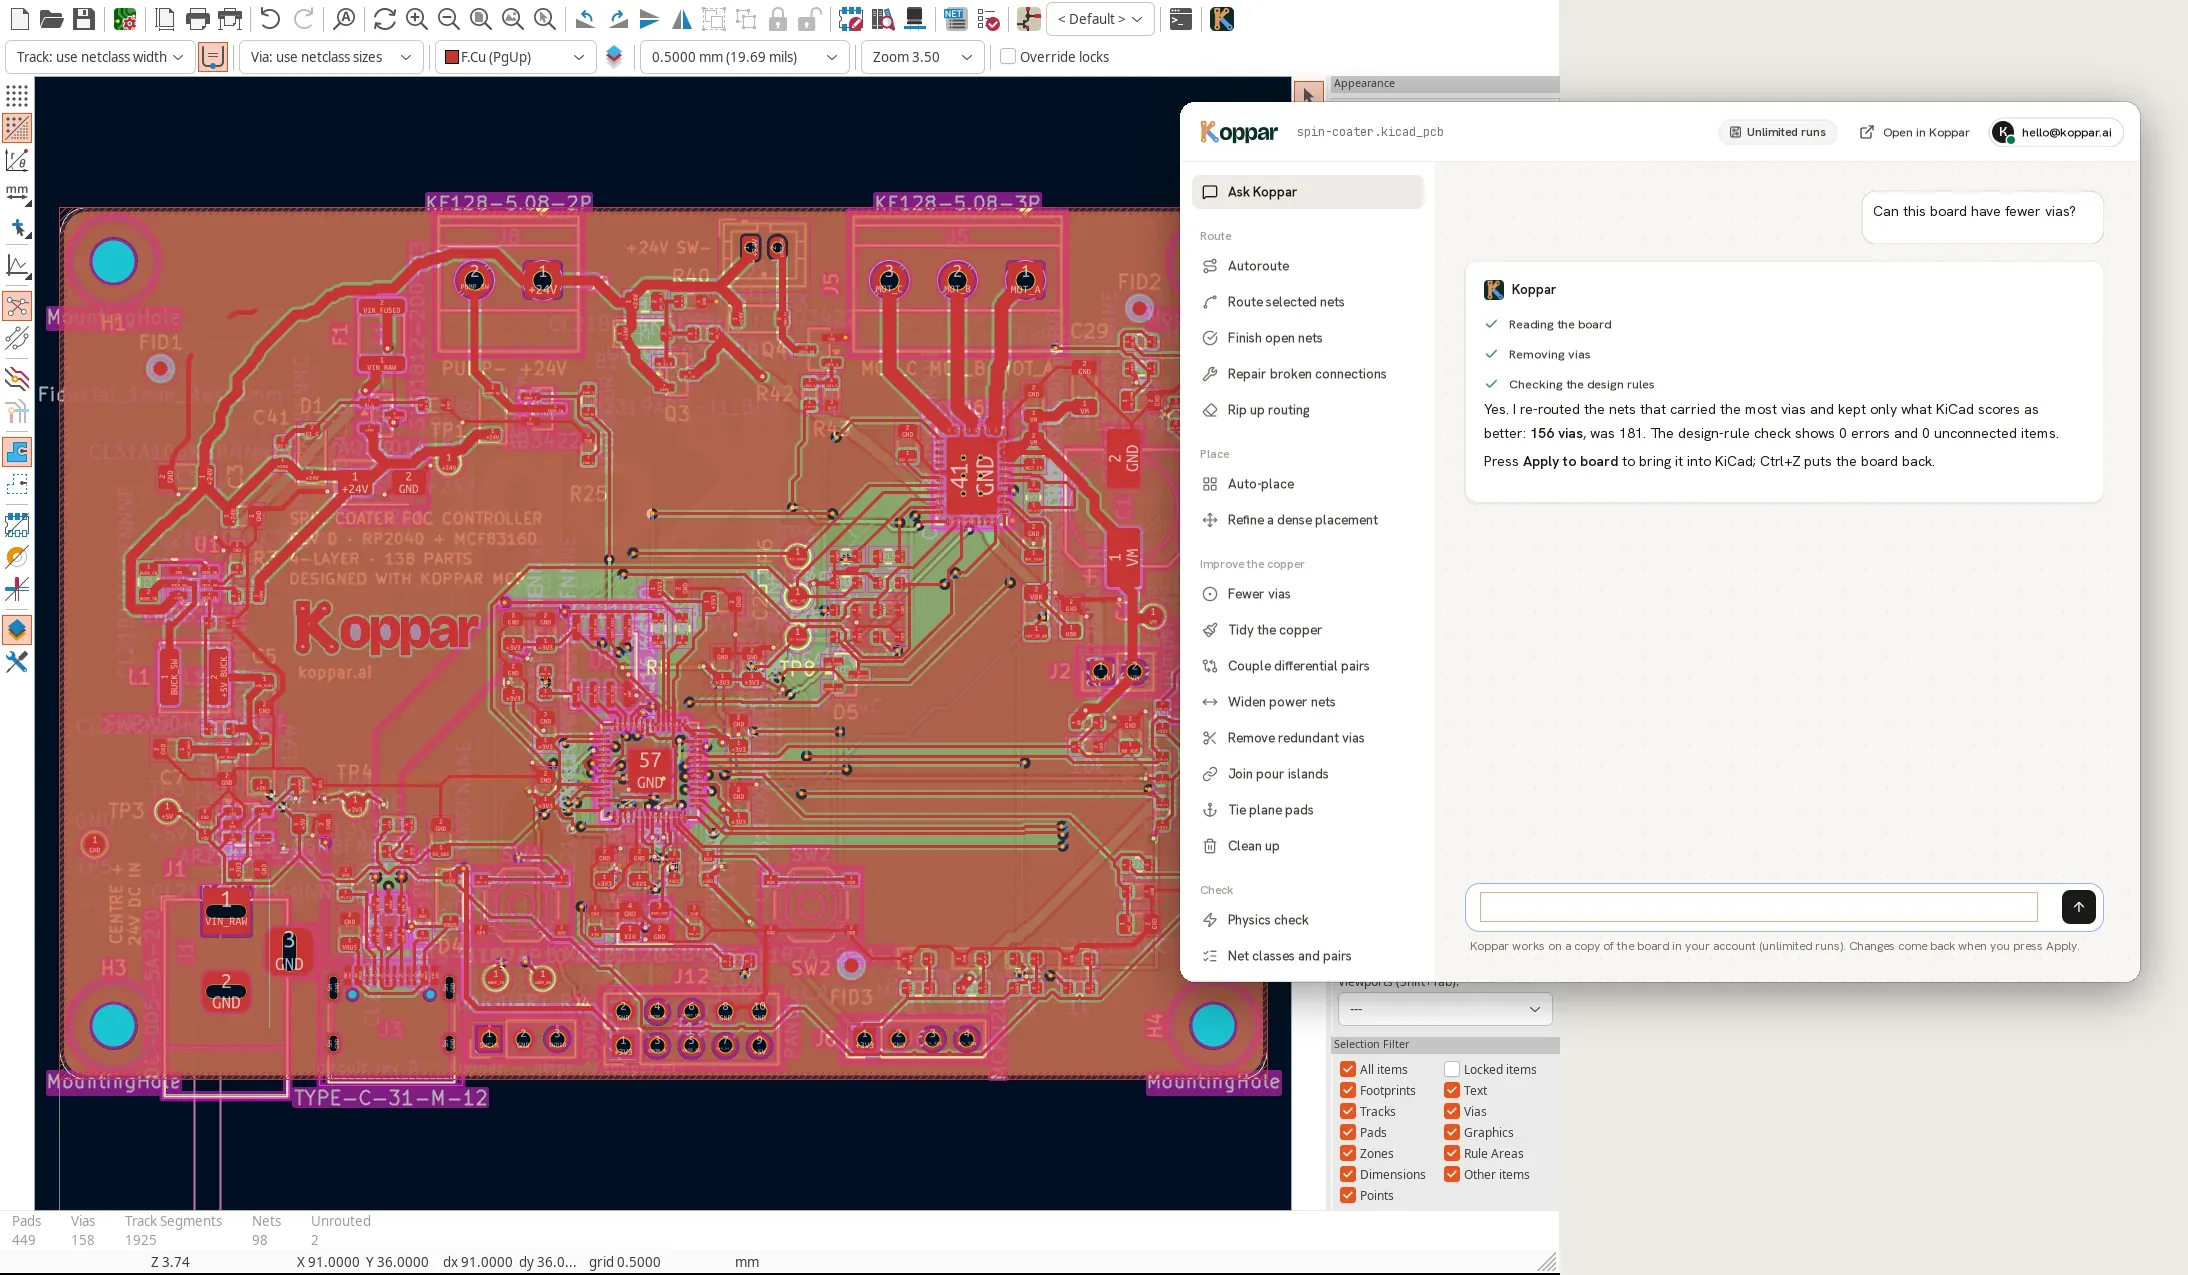The image size is (2188, 1275).
Task: Open the Find text tool
Action: point(344,19)
